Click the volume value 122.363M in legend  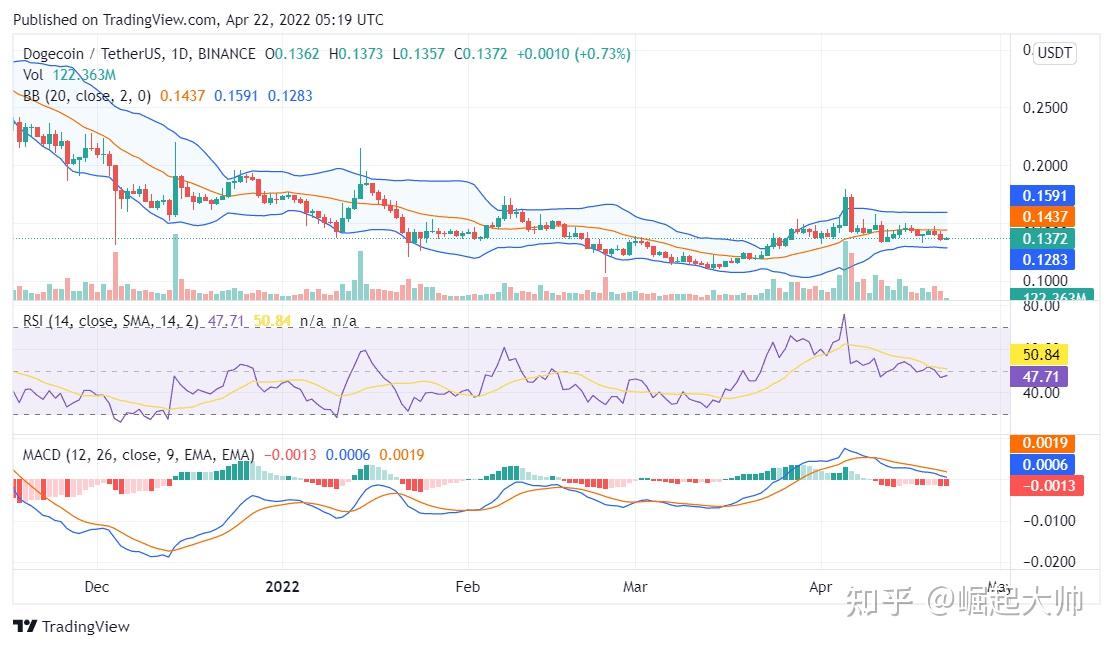pos(84,75)
